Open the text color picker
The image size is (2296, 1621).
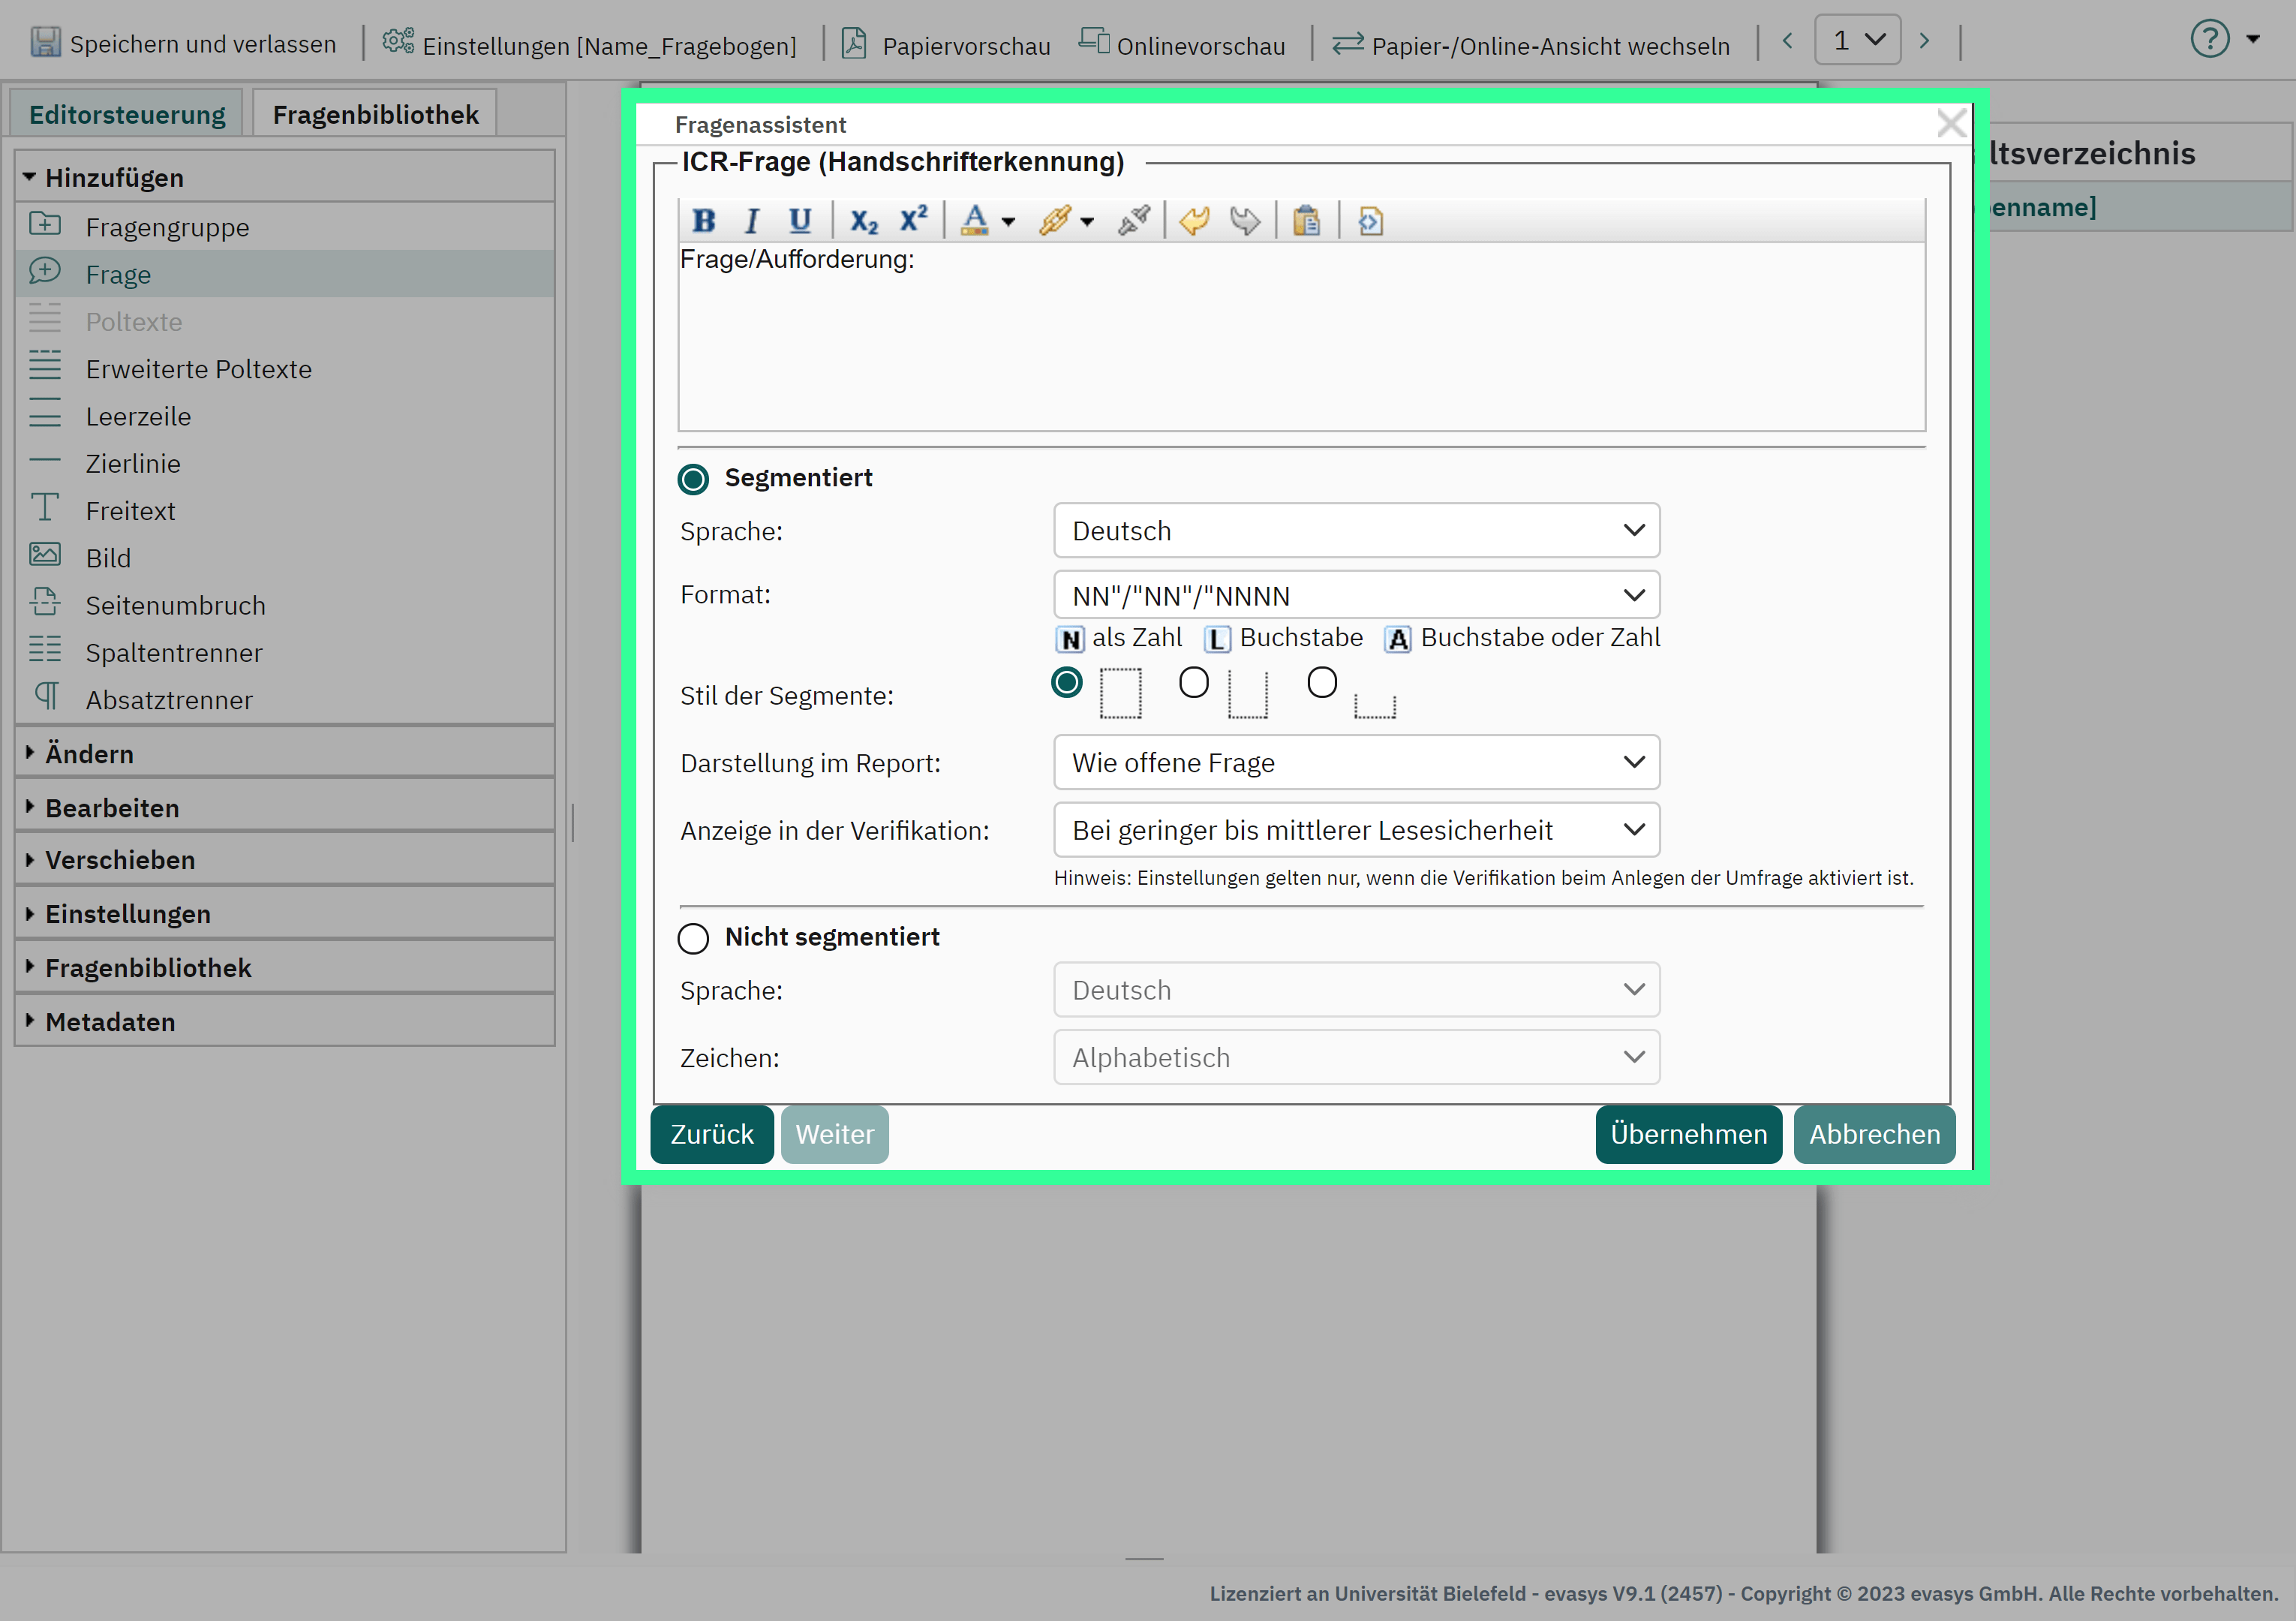click(x=975, y=220)
